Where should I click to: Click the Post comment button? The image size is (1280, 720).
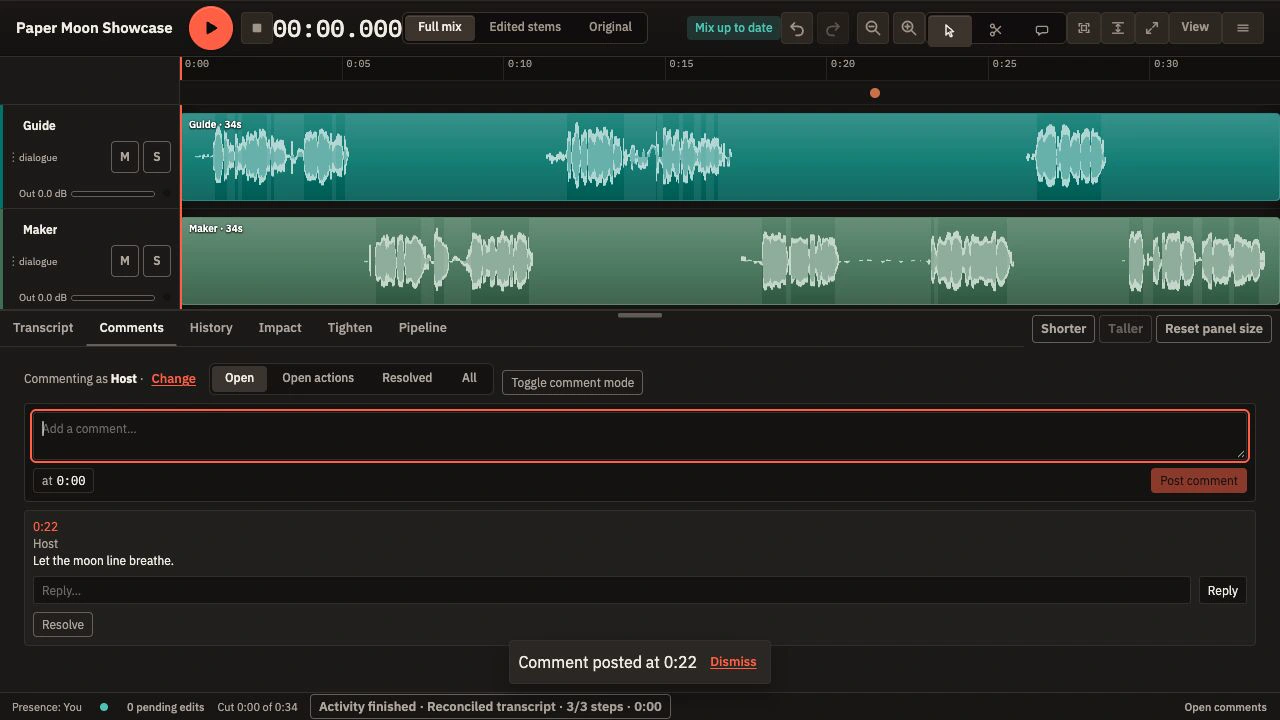1198,481
